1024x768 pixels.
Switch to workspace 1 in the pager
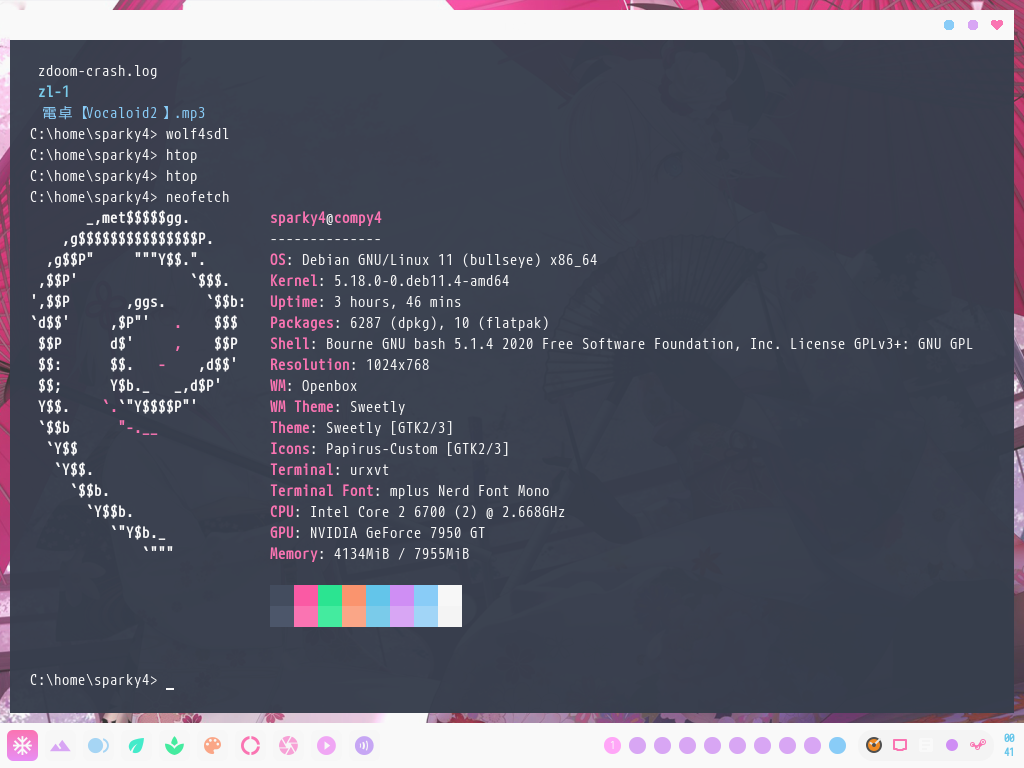coord(612,745)
